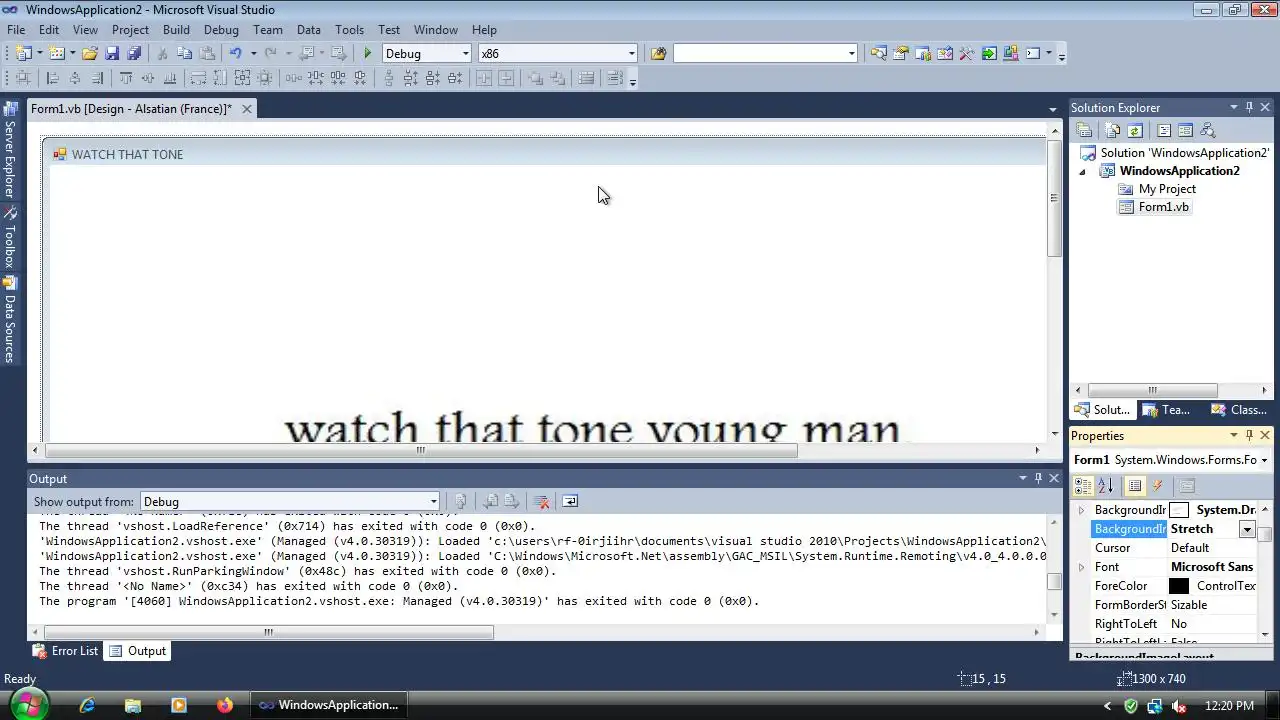Save Form1.vb using the floppy disk icon
Screen dimensions: 1280x720
tap(112, 53)
